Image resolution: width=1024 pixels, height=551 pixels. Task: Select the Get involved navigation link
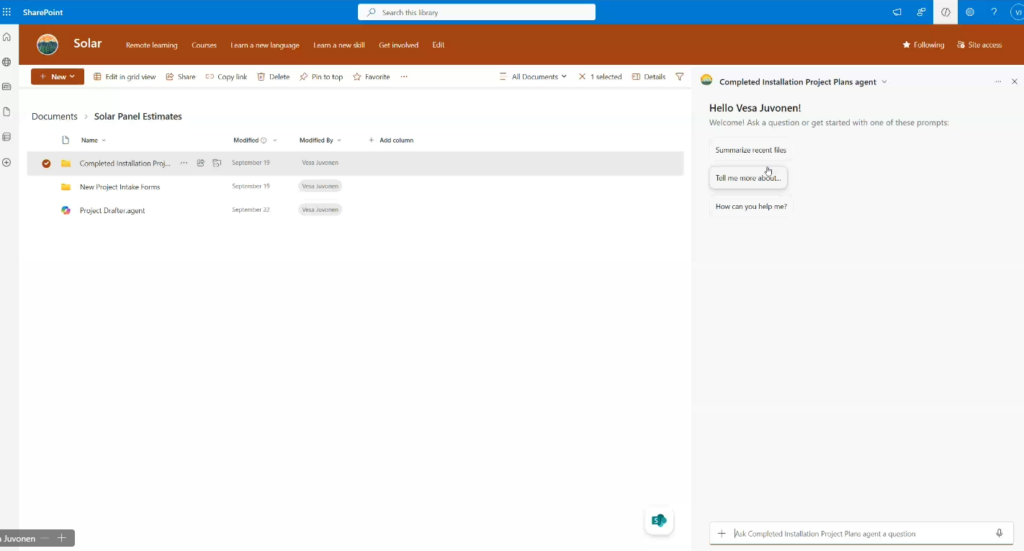point(398,45)
